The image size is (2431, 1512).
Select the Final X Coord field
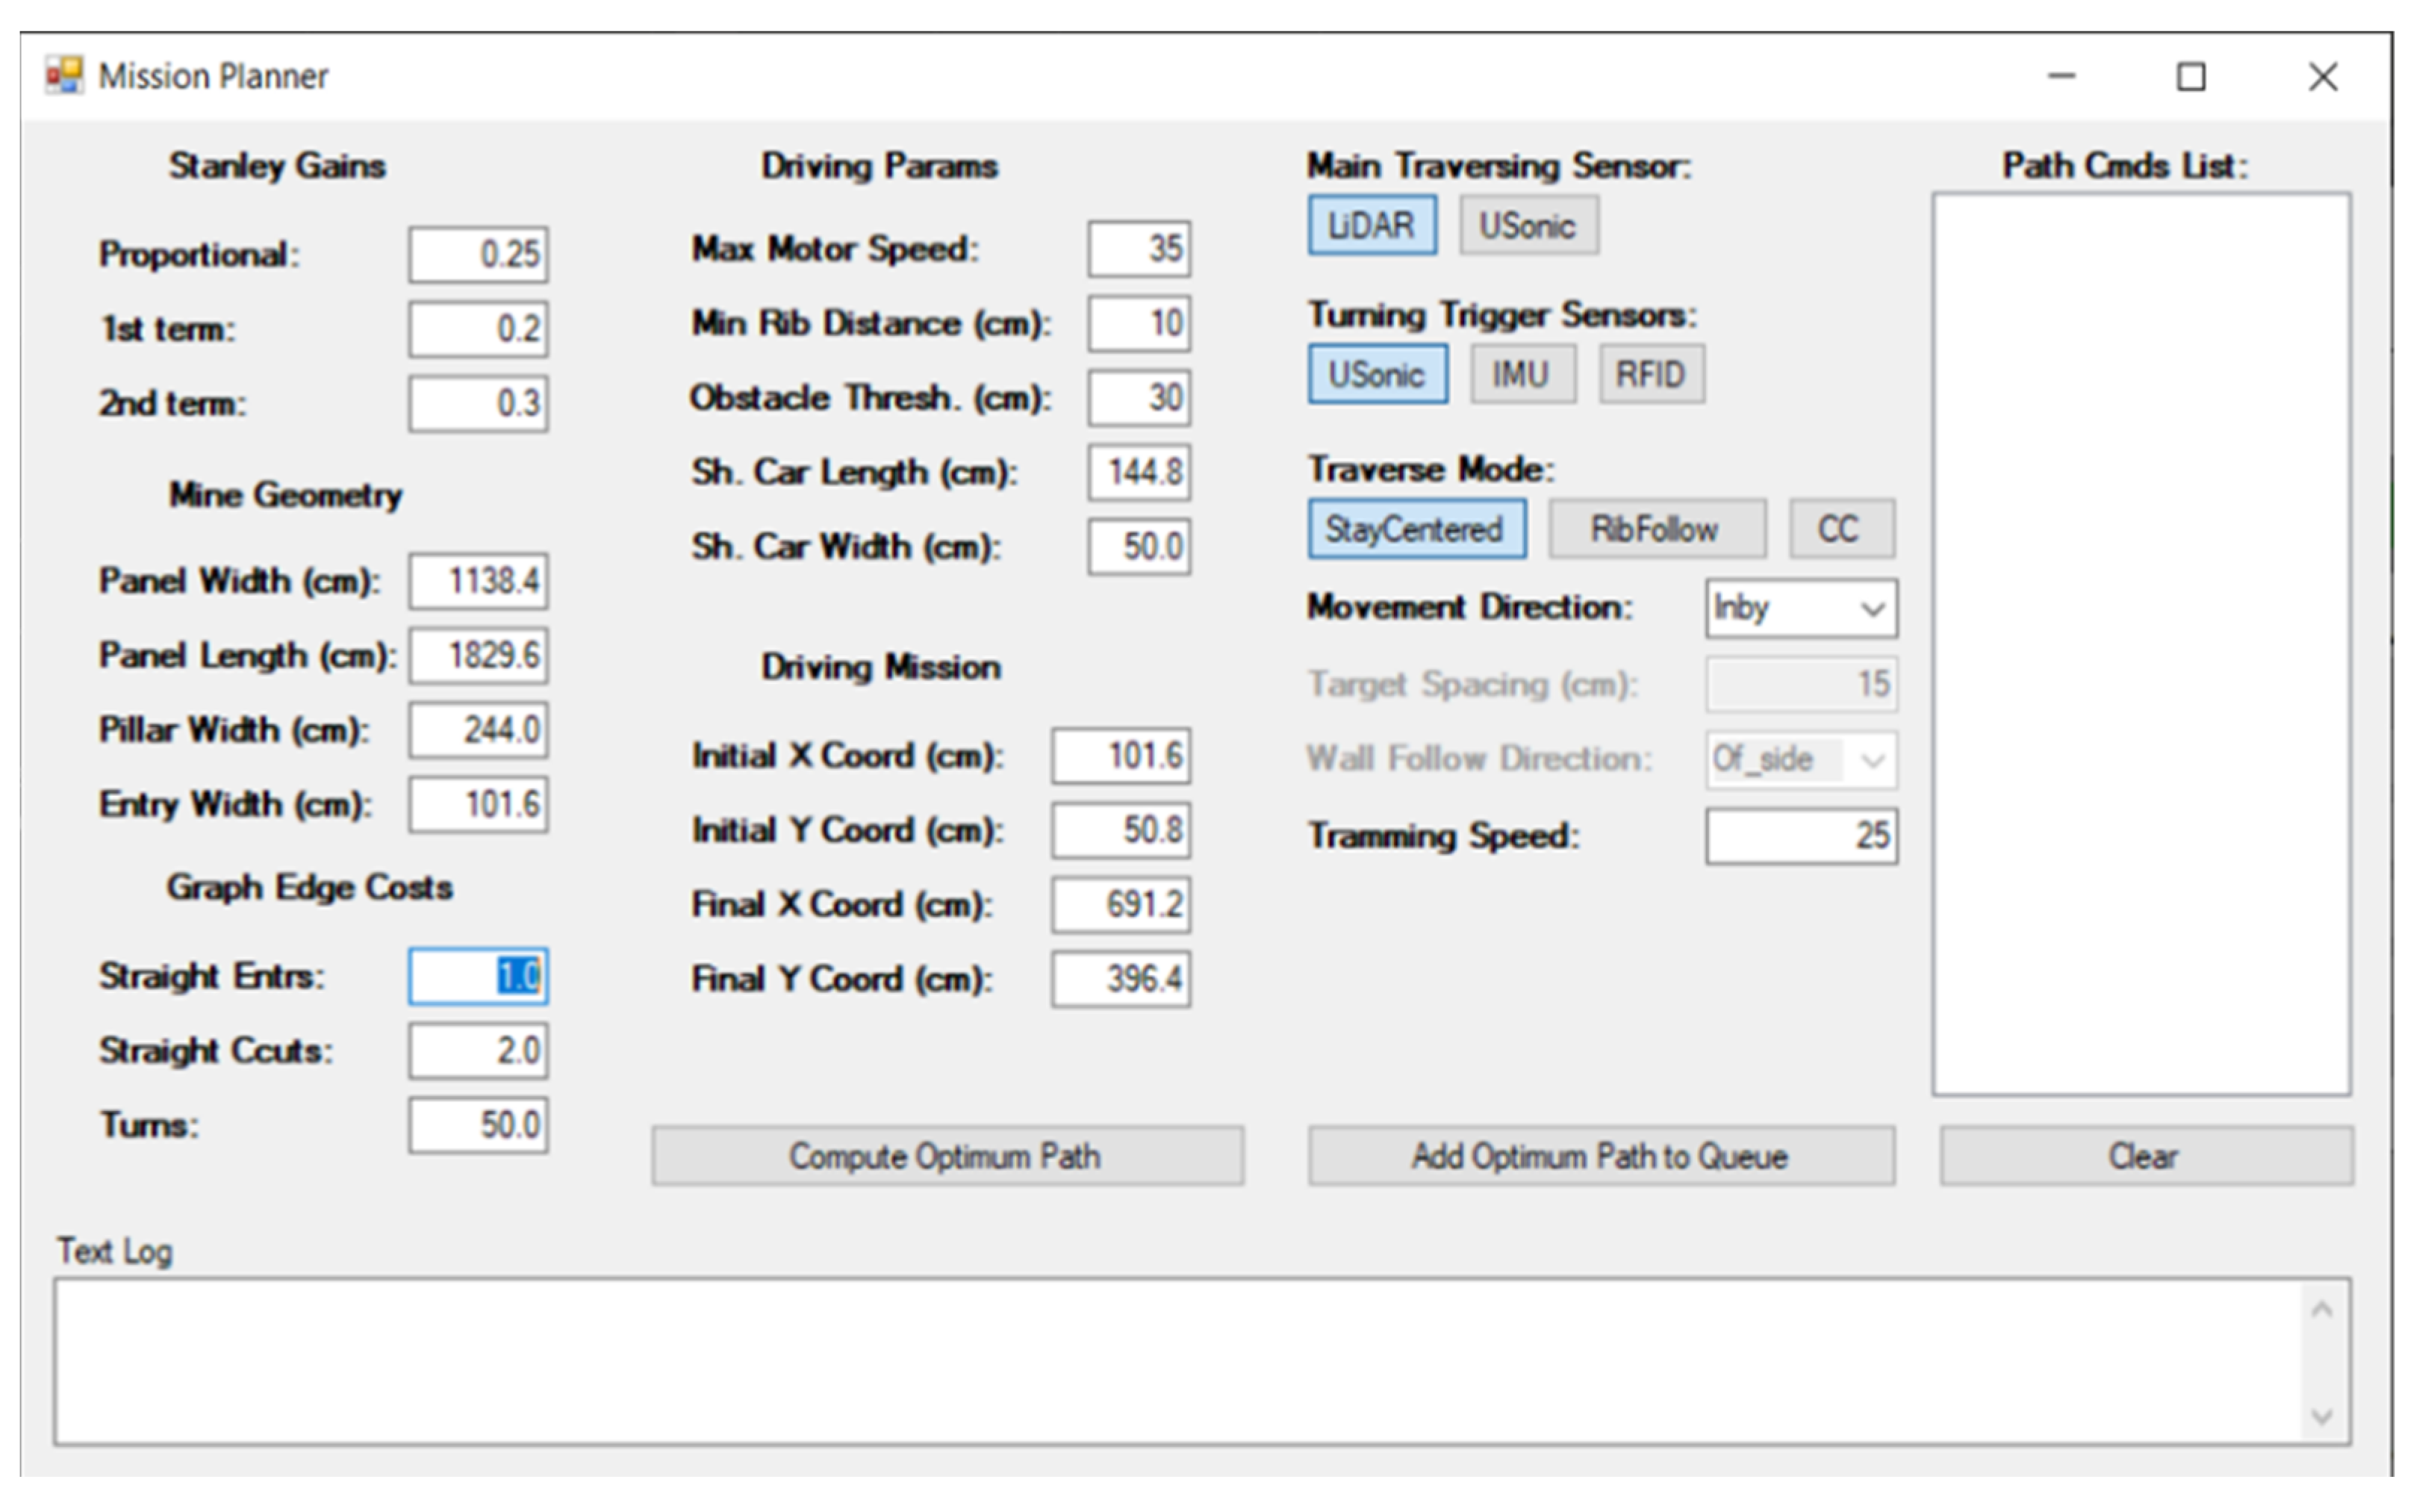pos(1120,905)
